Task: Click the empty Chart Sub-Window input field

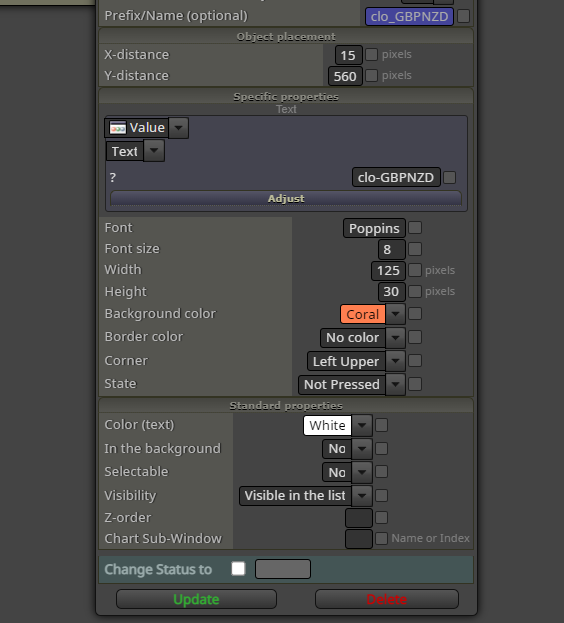Action: pyautogui.click(x=359, y=539)
